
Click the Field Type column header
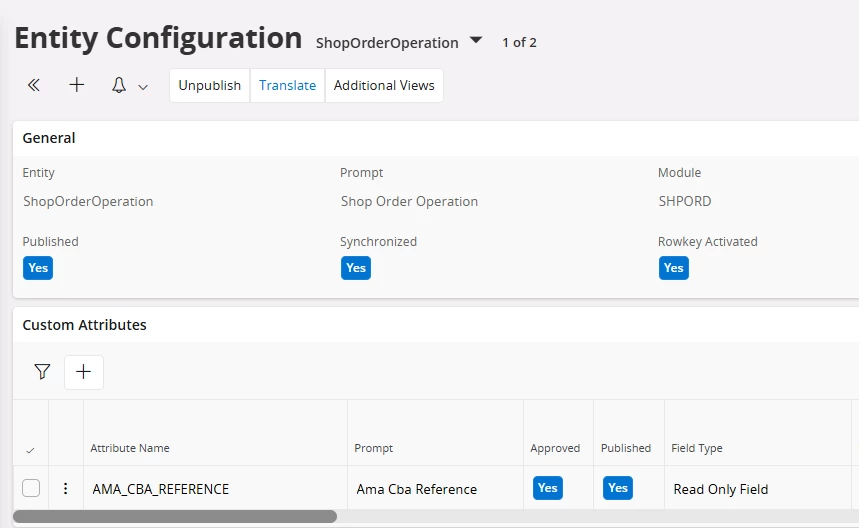click(697, 449)
